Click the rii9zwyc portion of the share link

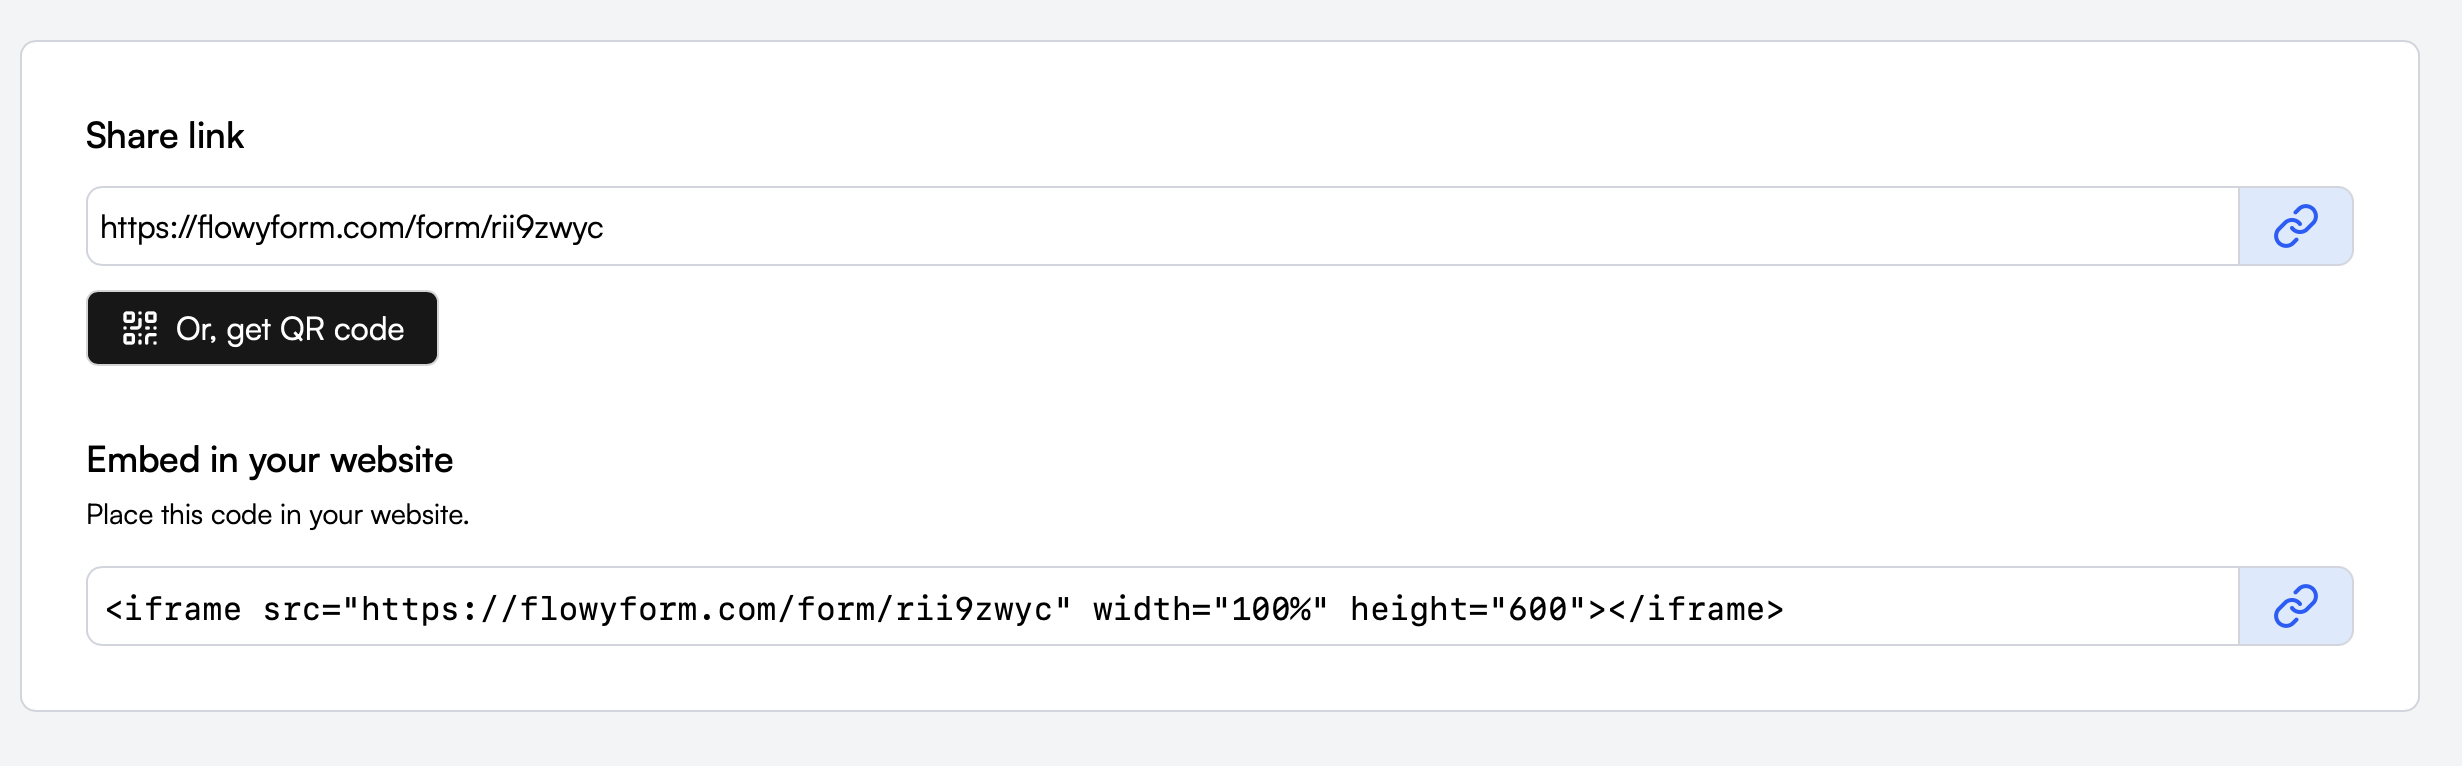pyautogui.click(x=548, y=226)
